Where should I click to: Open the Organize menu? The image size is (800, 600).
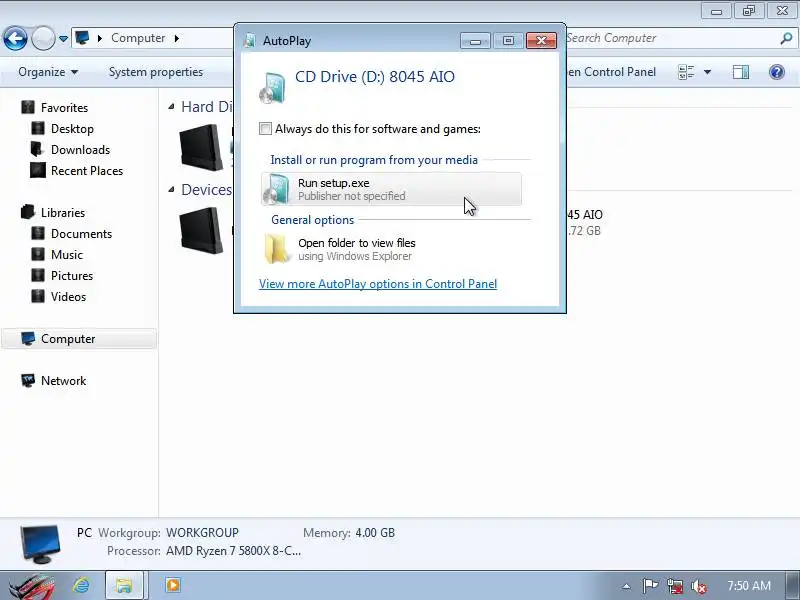click(48, 72)
